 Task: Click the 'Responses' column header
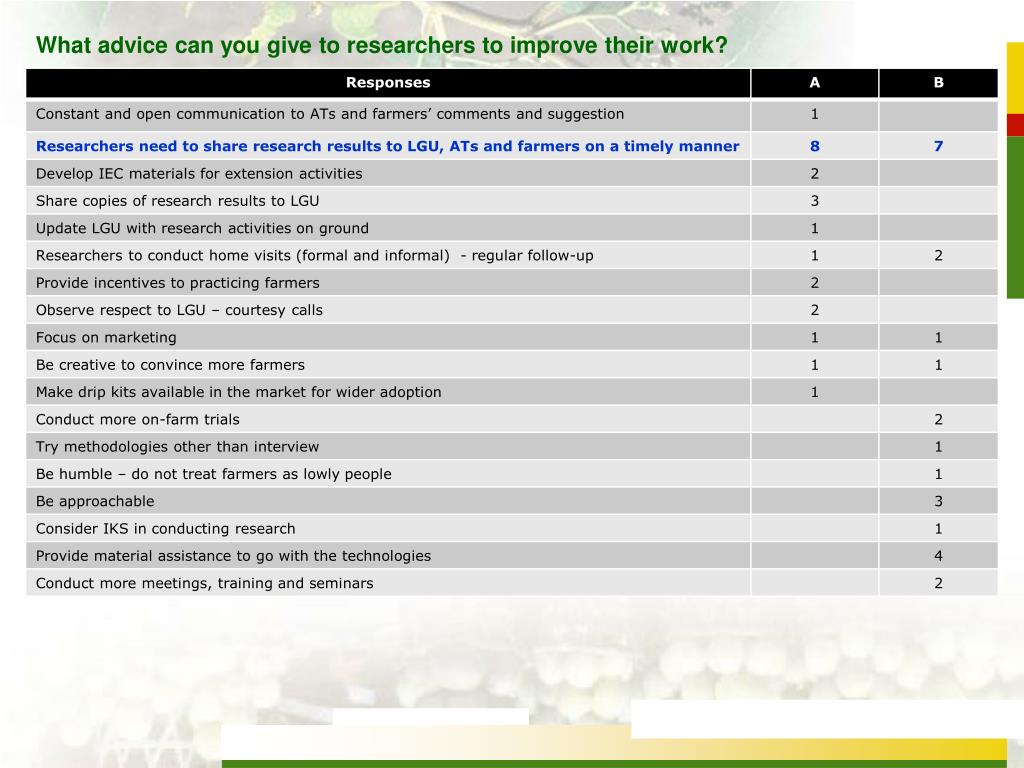(x=388, y=83)
